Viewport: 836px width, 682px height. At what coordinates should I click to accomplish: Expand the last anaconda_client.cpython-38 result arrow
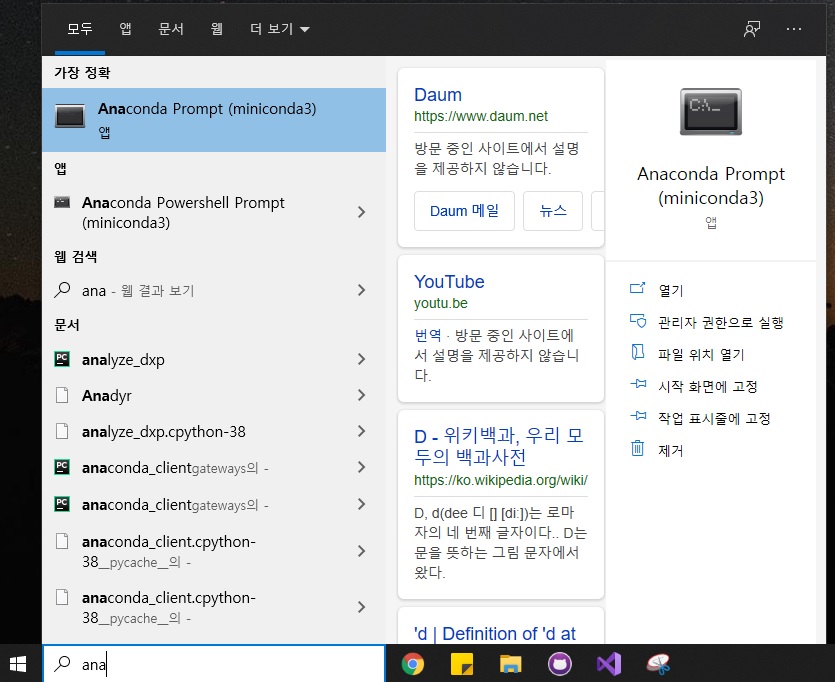point(361,607)
